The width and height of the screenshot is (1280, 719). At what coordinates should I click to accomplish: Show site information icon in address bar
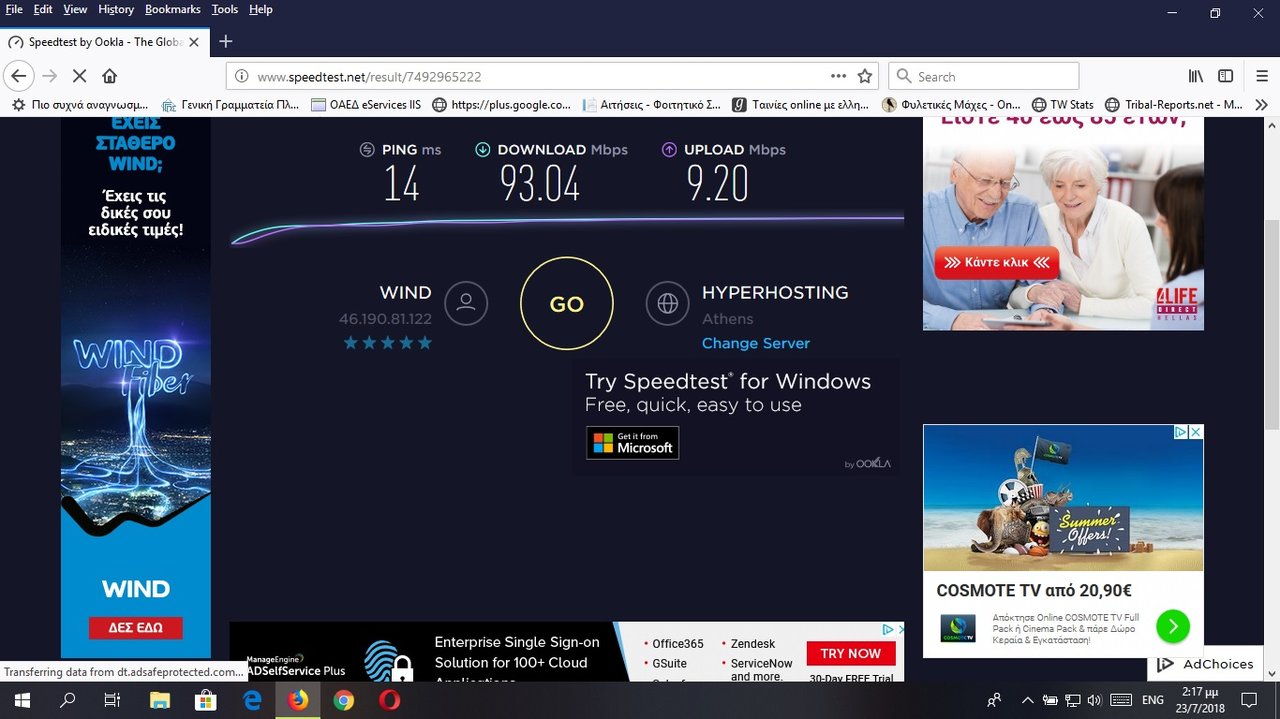(x=241, y=76)
